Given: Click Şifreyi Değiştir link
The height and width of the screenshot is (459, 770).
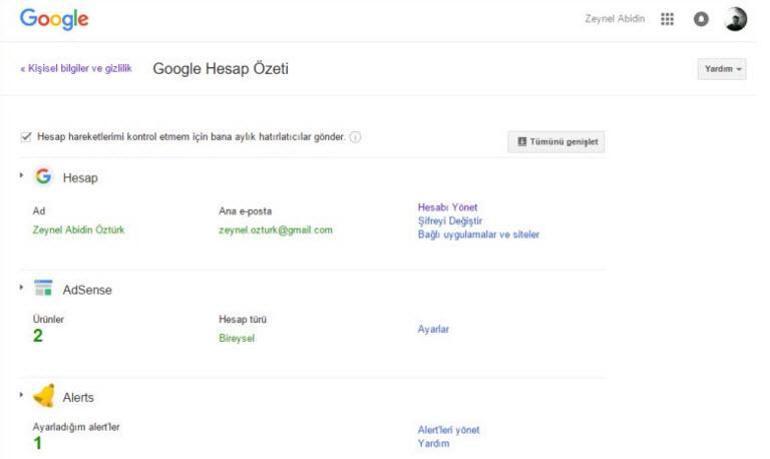Looking at the screenshot, I should point(451,221).
